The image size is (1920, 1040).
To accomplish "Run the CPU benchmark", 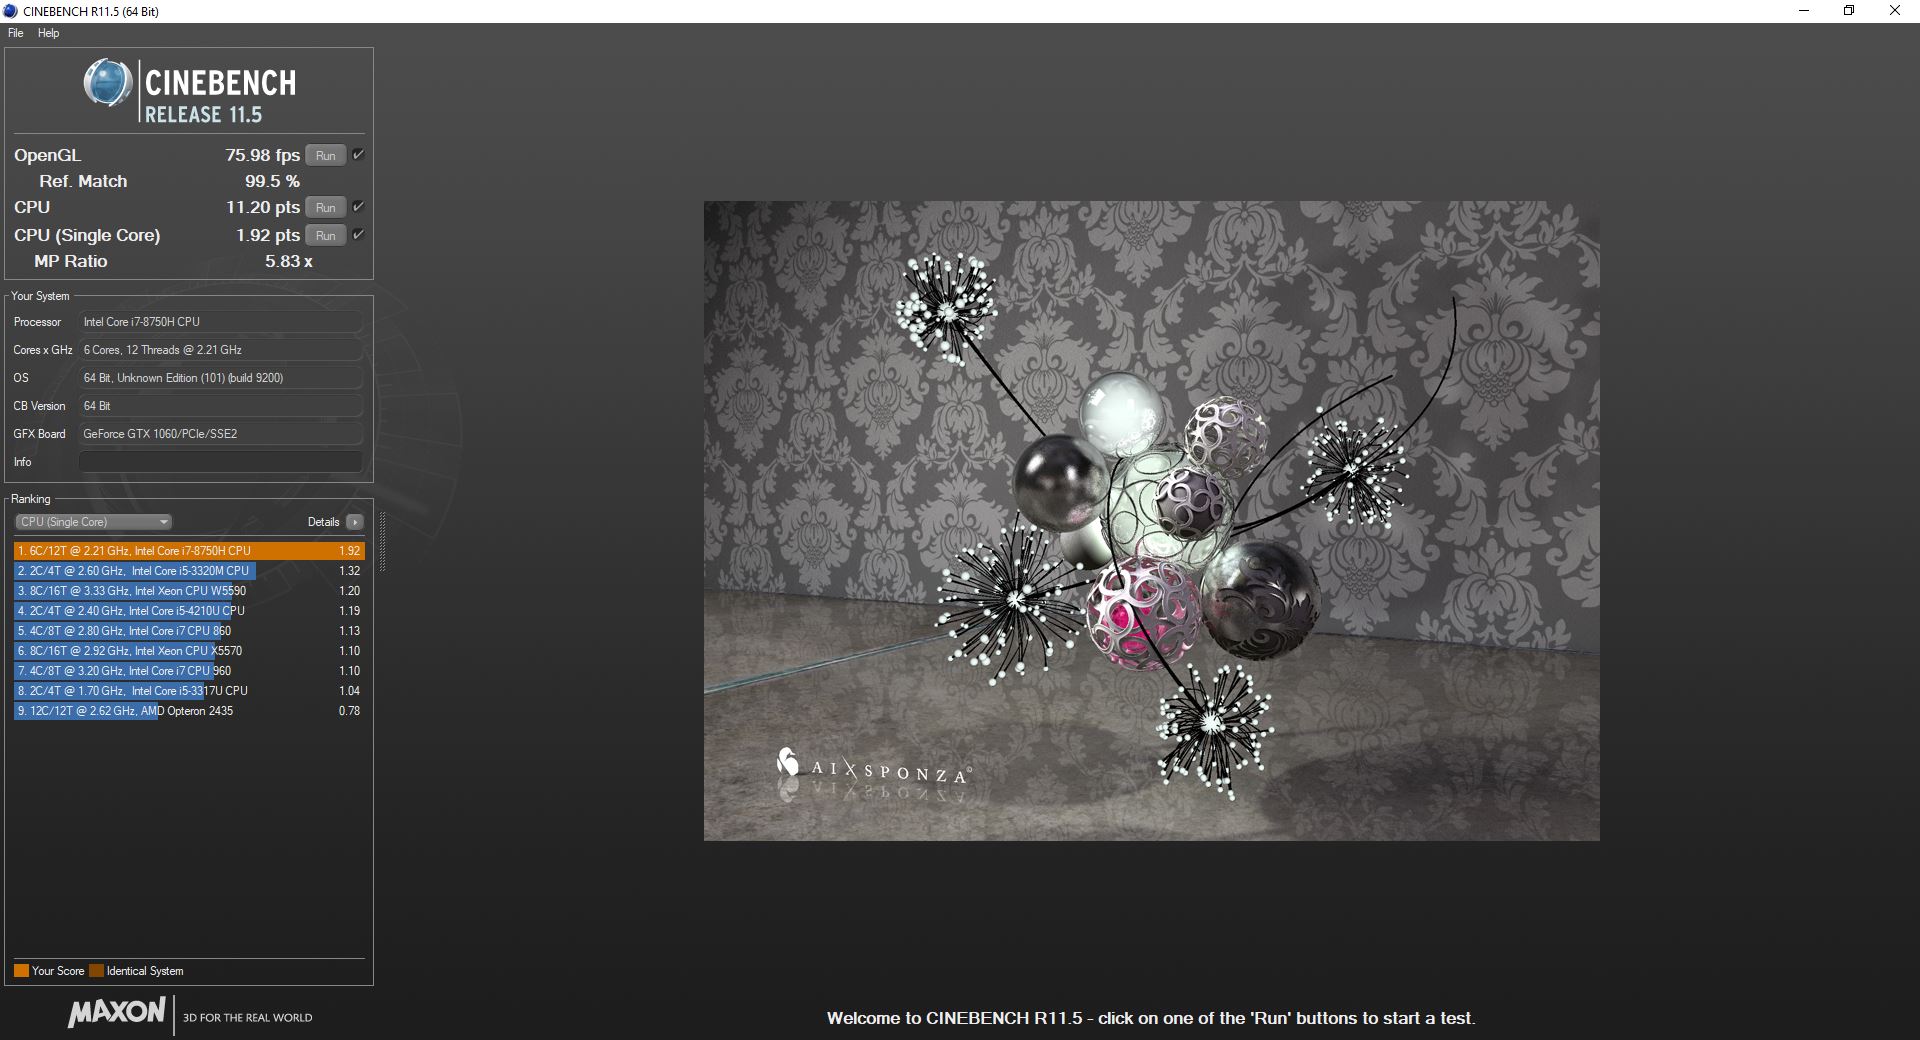I will 326,207.
